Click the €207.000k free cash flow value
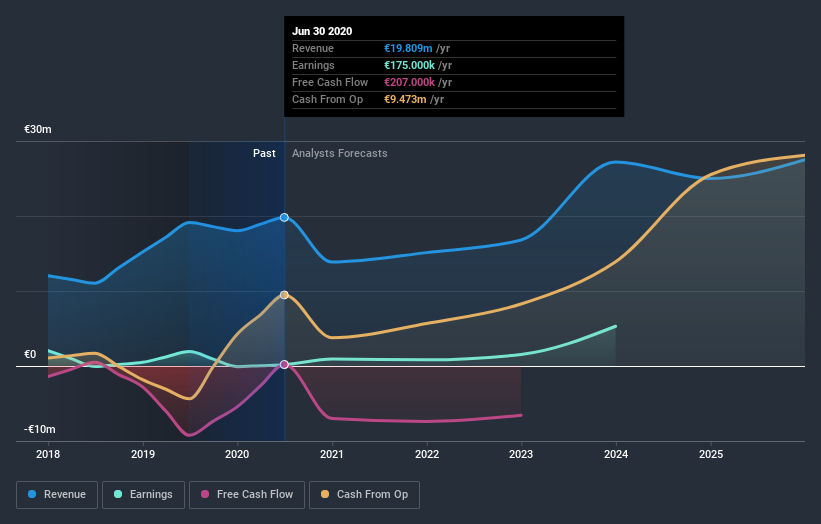The width and height of the screenshot is (821, 524). tap(409, 82)
